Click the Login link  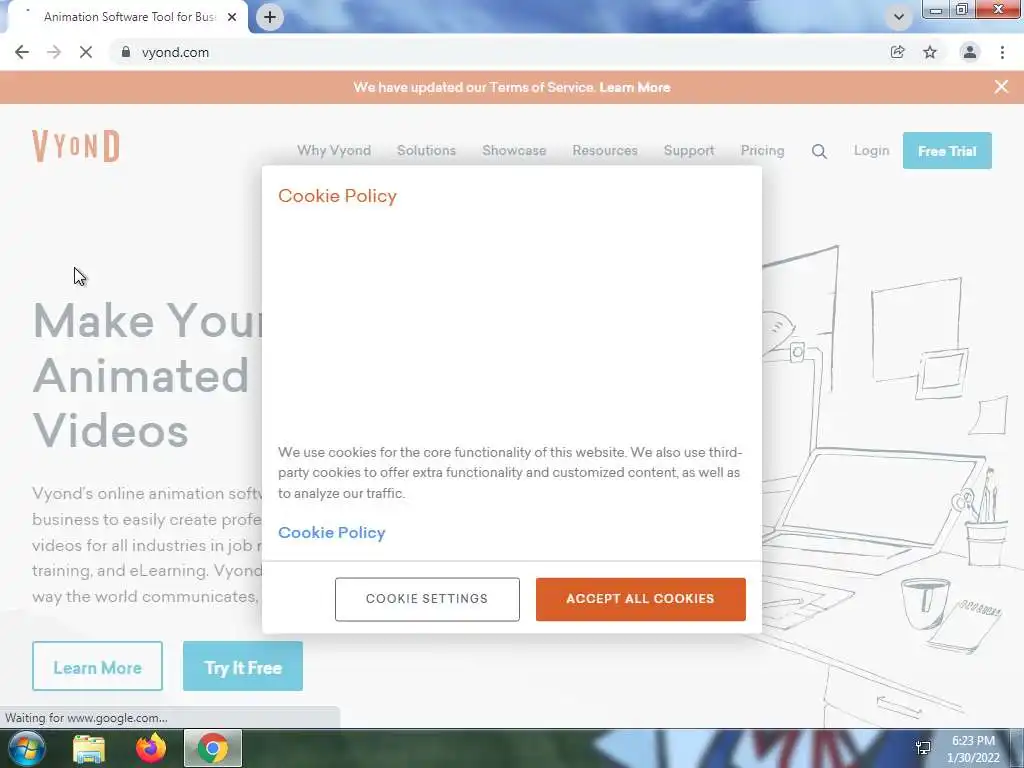pyautogui.click(x=871, y=150)
